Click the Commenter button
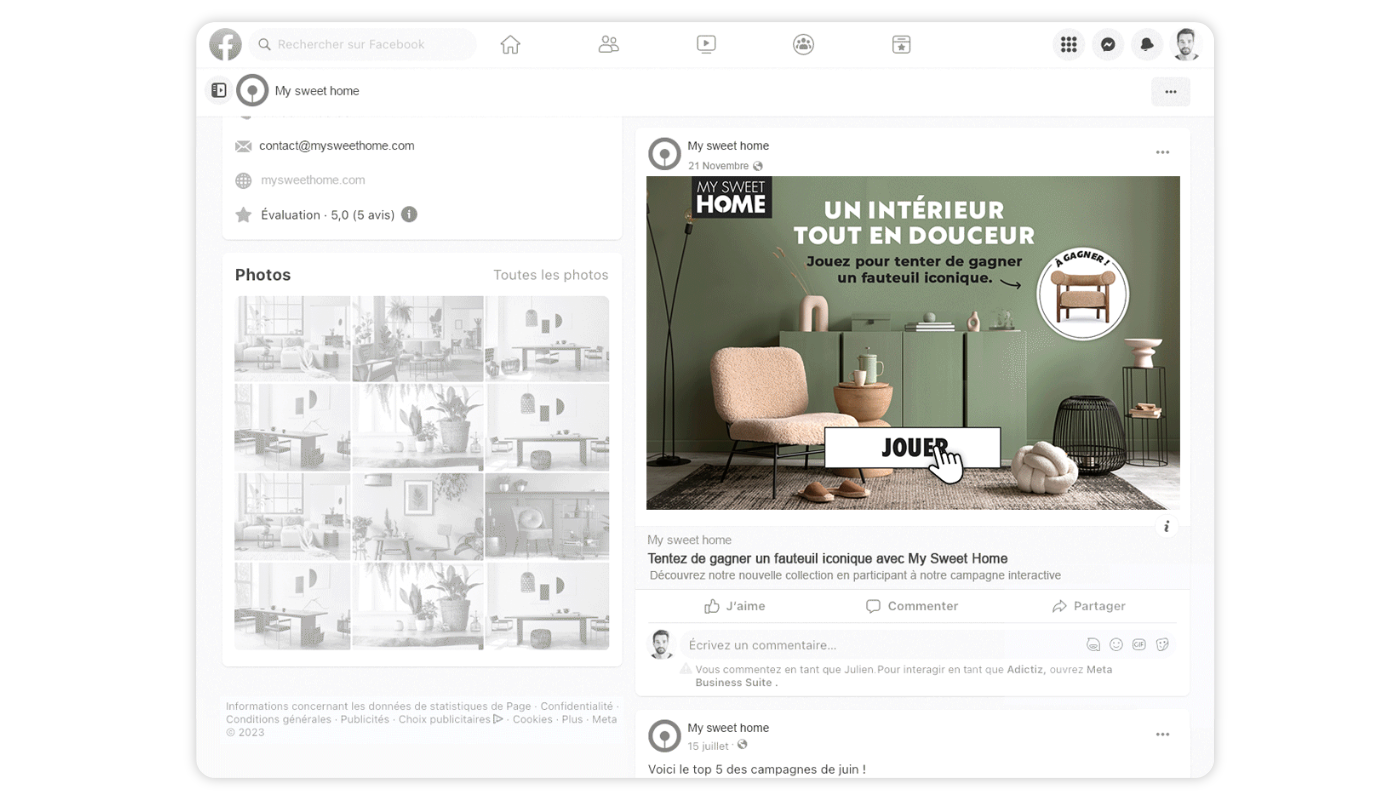The image size is (1400, 800). (x=911, y=606)
